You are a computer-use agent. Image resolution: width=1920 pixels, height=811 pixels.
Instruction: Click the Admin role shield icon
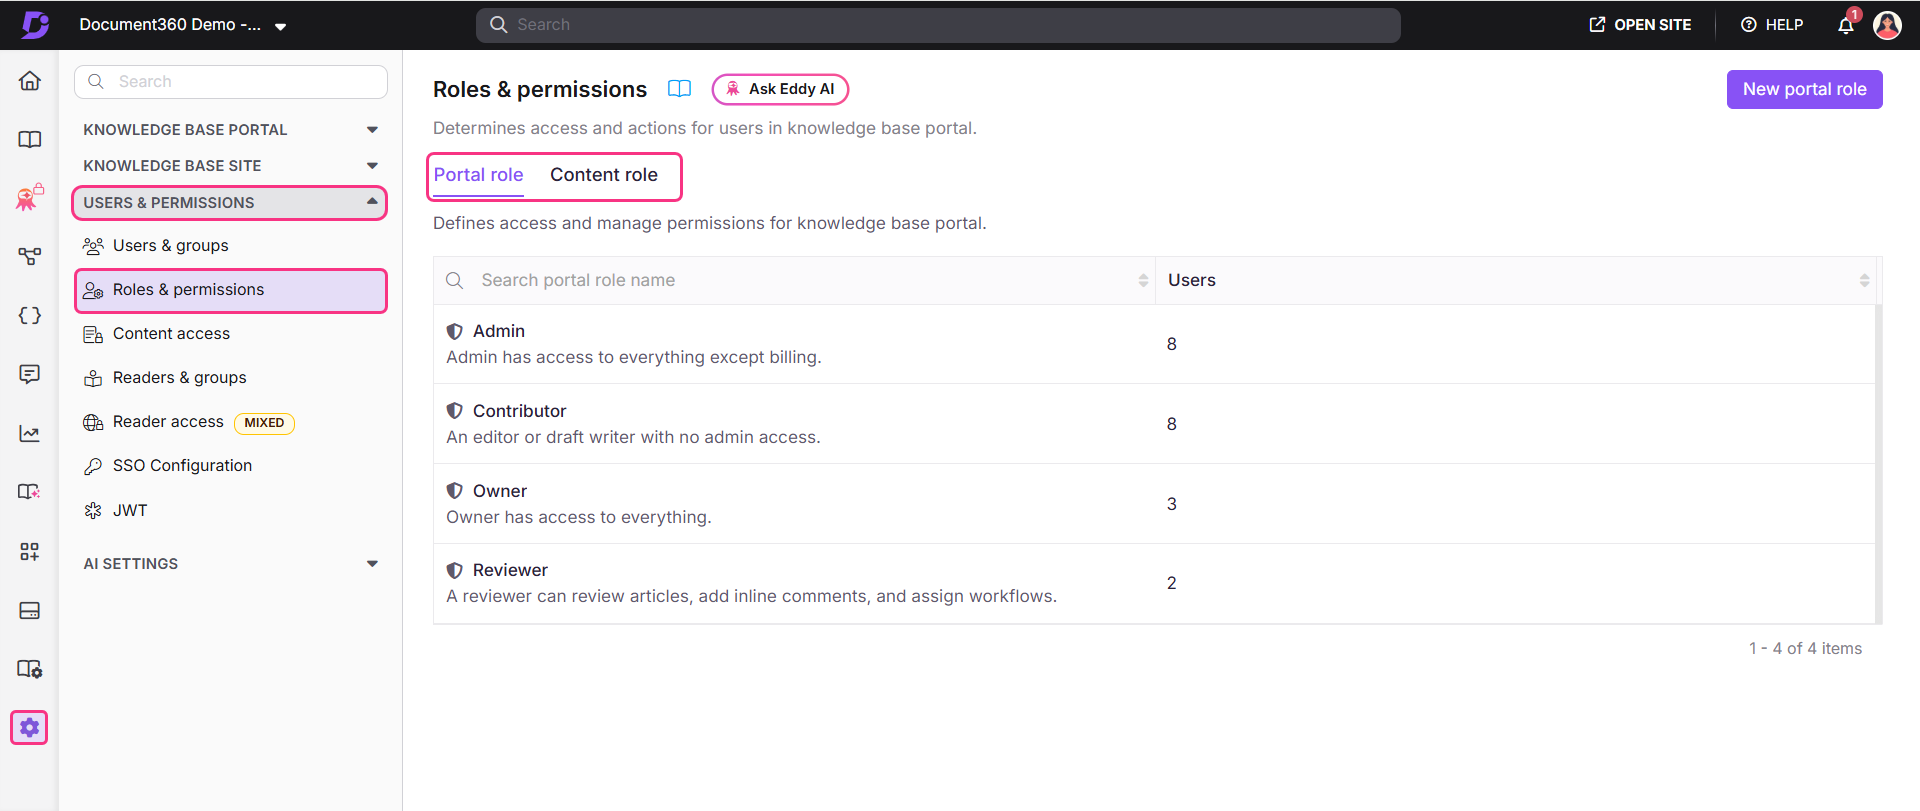point(455,331)
